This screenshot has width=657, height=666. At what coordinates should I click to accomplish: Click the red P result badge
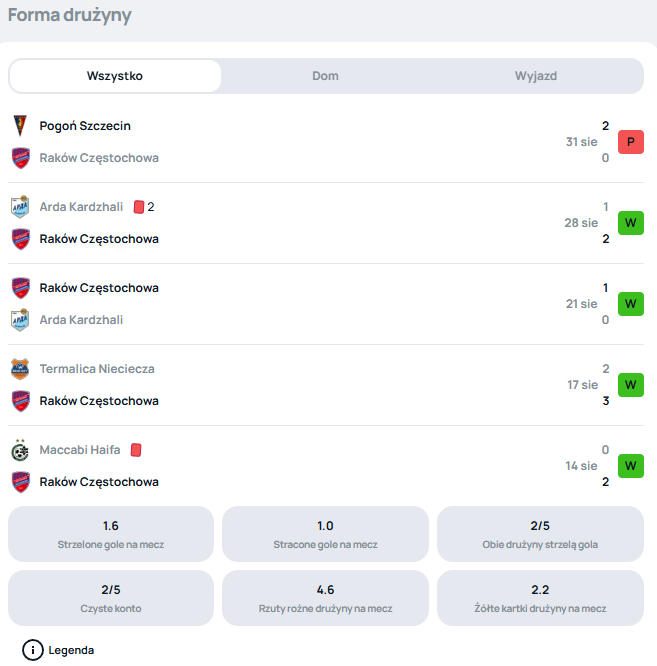[x=631, y=142]
